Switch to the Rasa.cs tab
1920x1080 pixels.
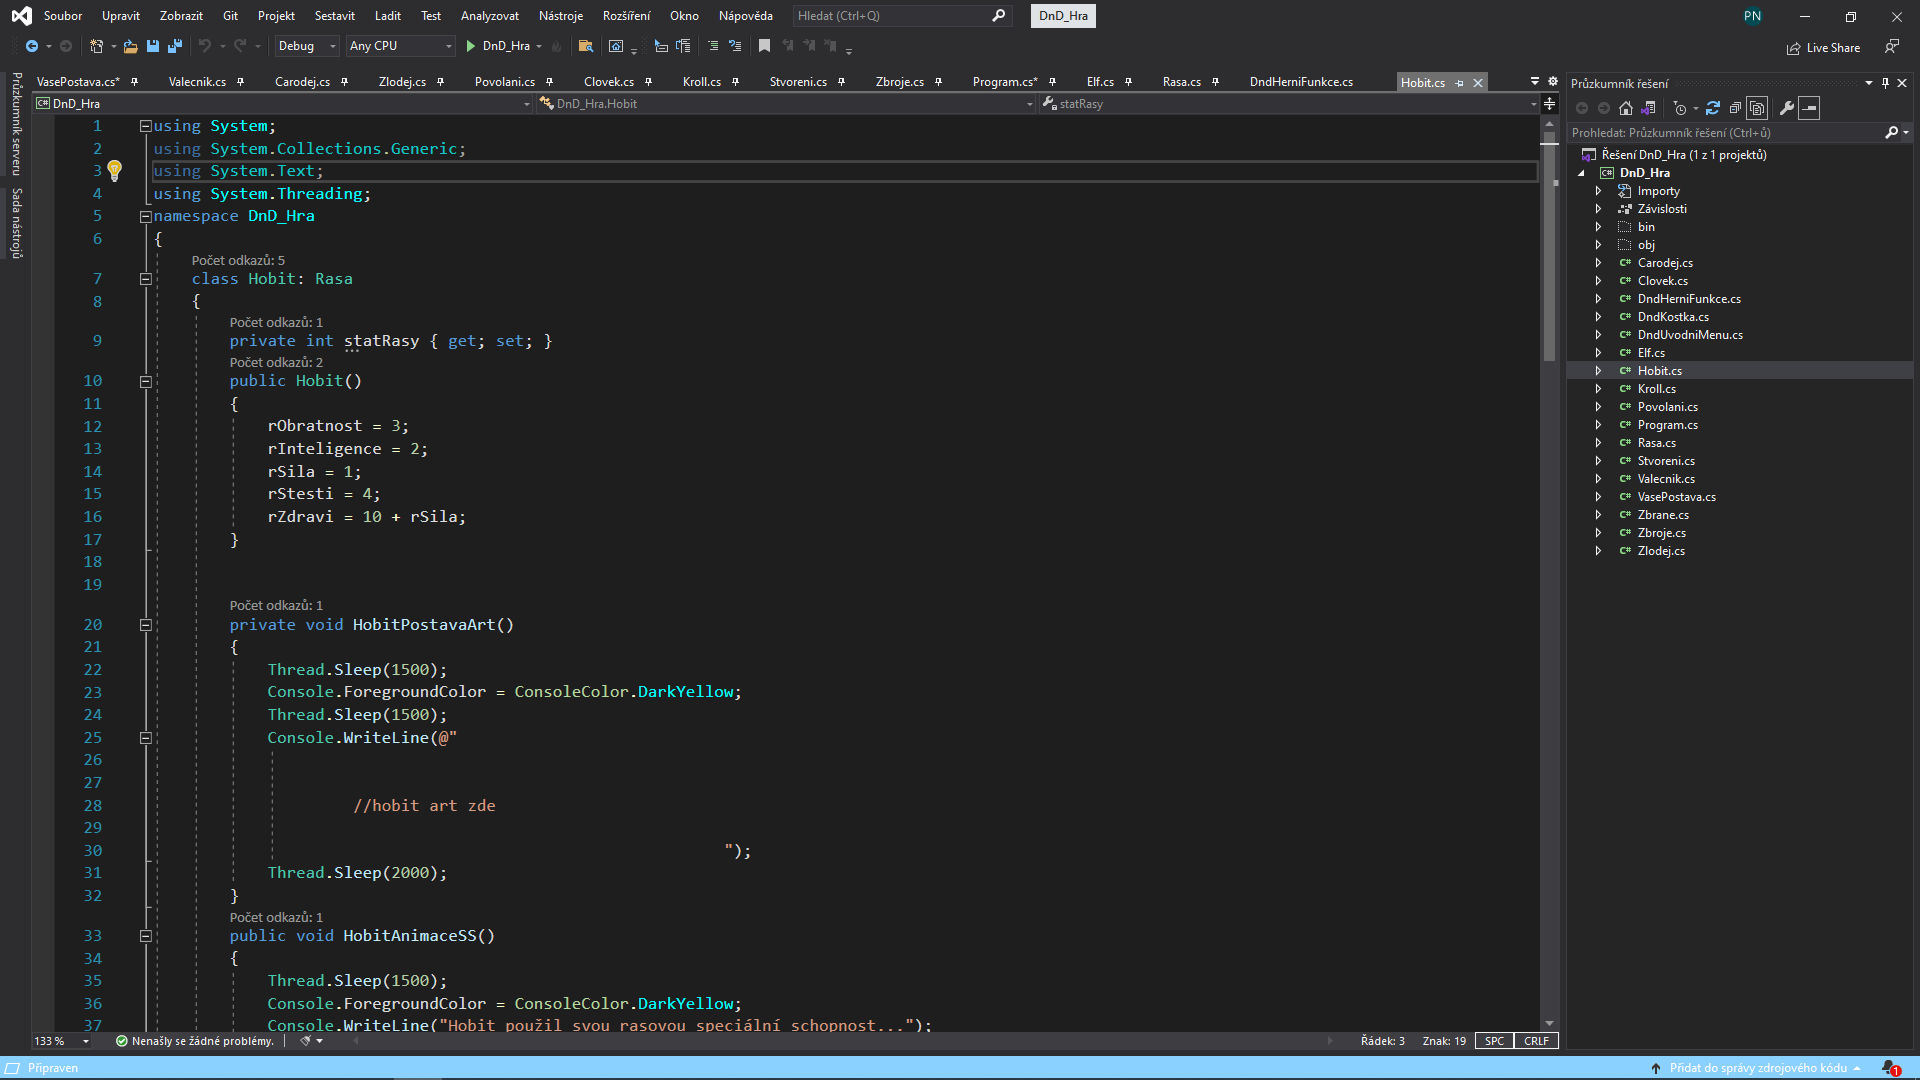click(1181, 82)
